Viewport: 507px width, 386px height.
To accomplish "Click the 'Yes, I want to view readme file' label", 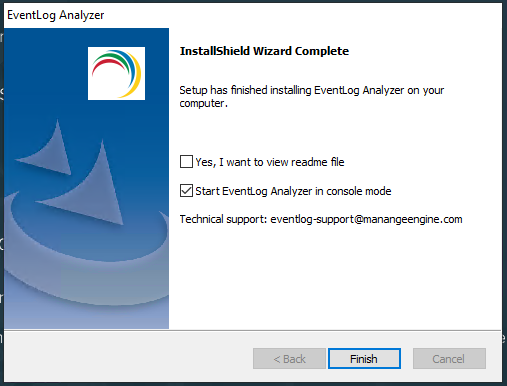I will [270, 162].
